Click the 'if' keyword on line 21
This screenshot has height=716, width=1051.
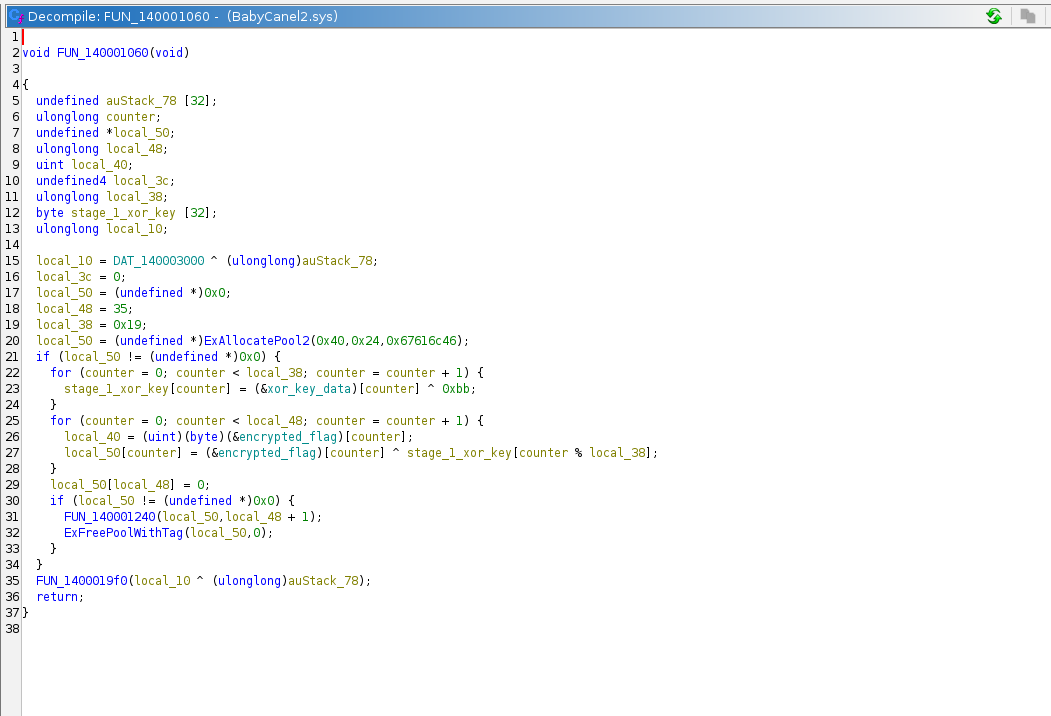(x=43, y=357)
